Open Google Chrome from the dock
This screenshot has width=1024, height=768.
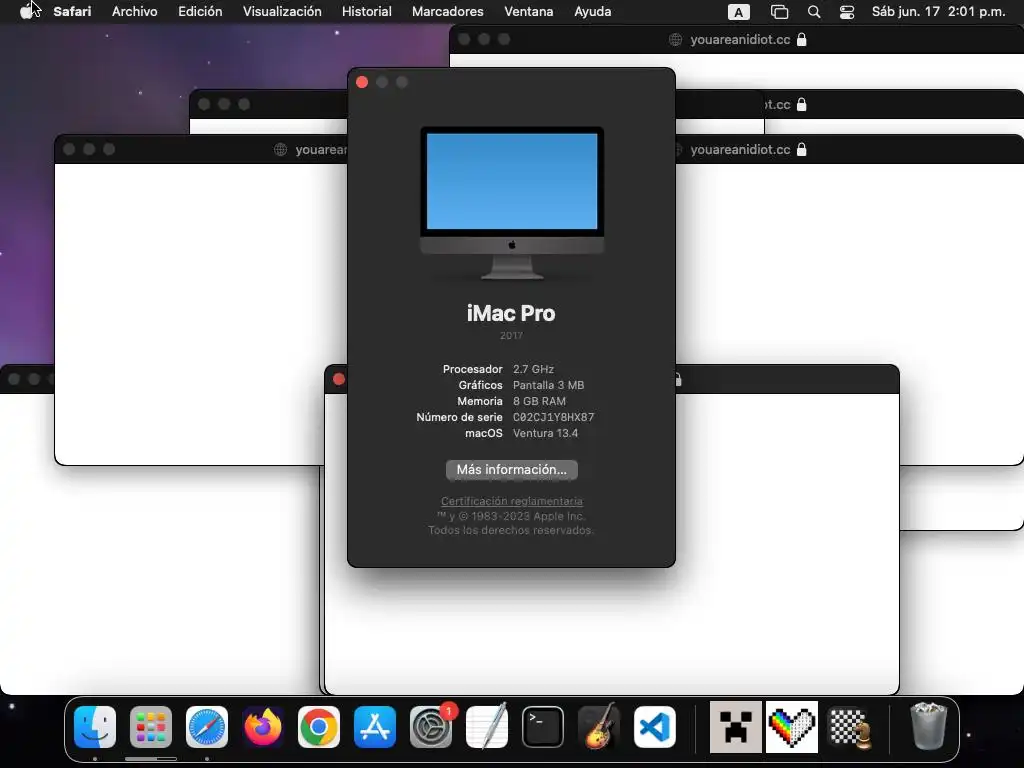coord(319,727)
